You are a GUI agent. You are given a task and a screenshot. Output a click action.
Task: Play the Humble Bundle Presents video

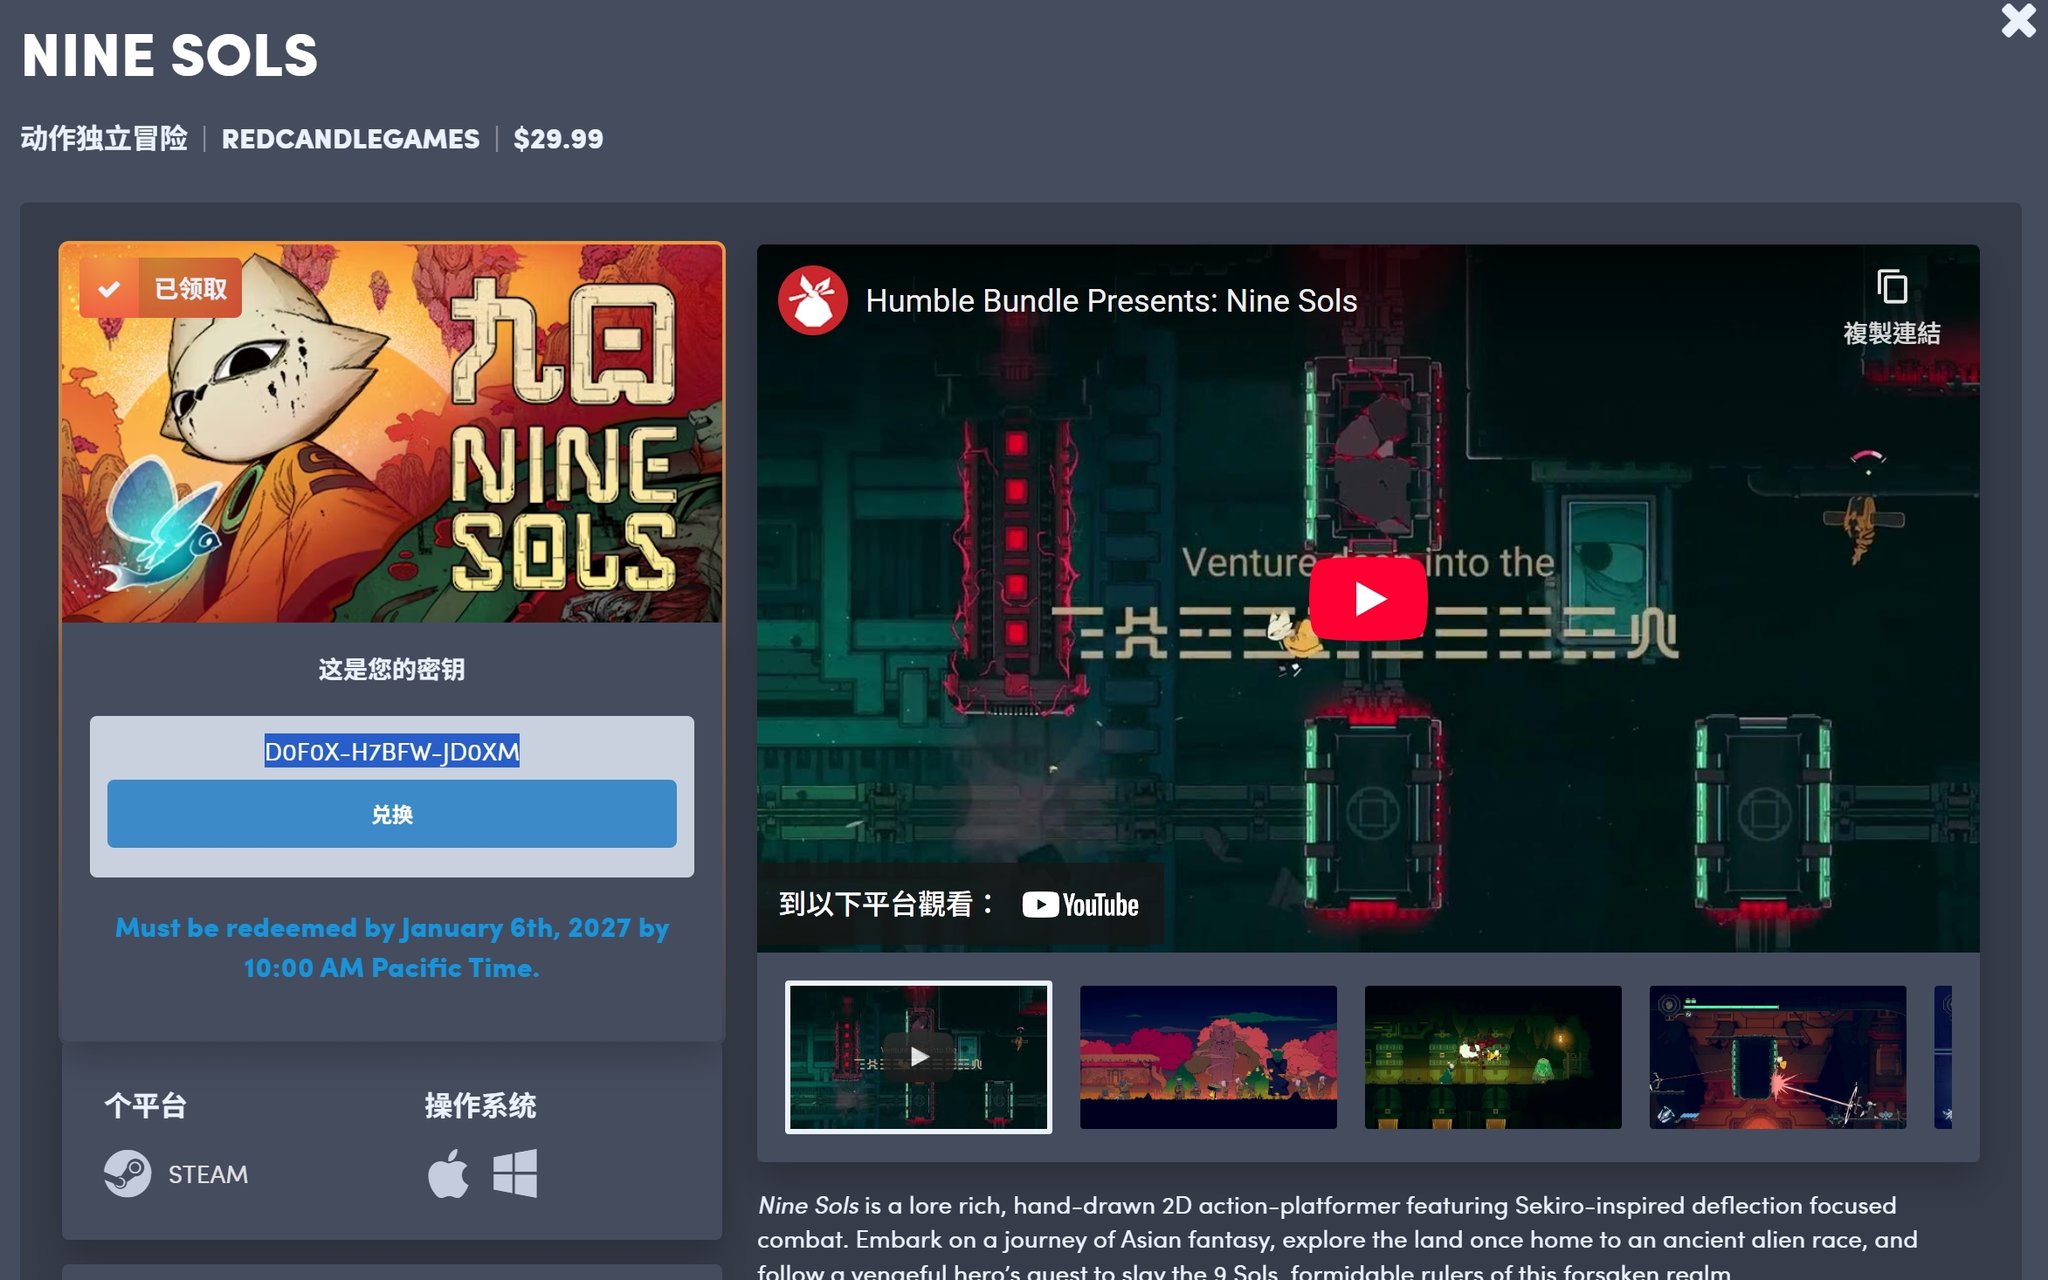1367,598
